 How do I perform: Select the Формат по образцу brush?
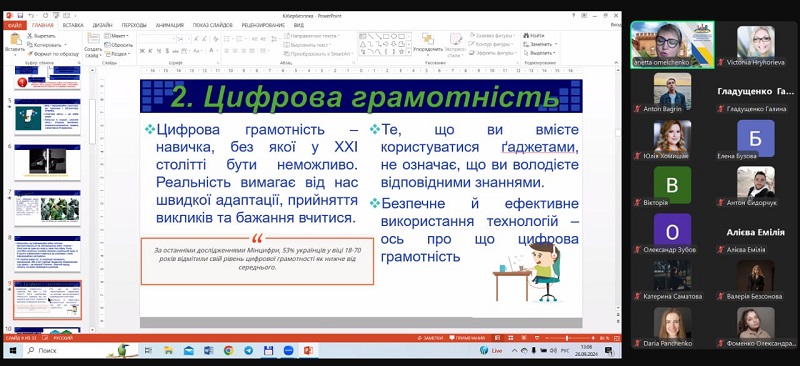30,54
